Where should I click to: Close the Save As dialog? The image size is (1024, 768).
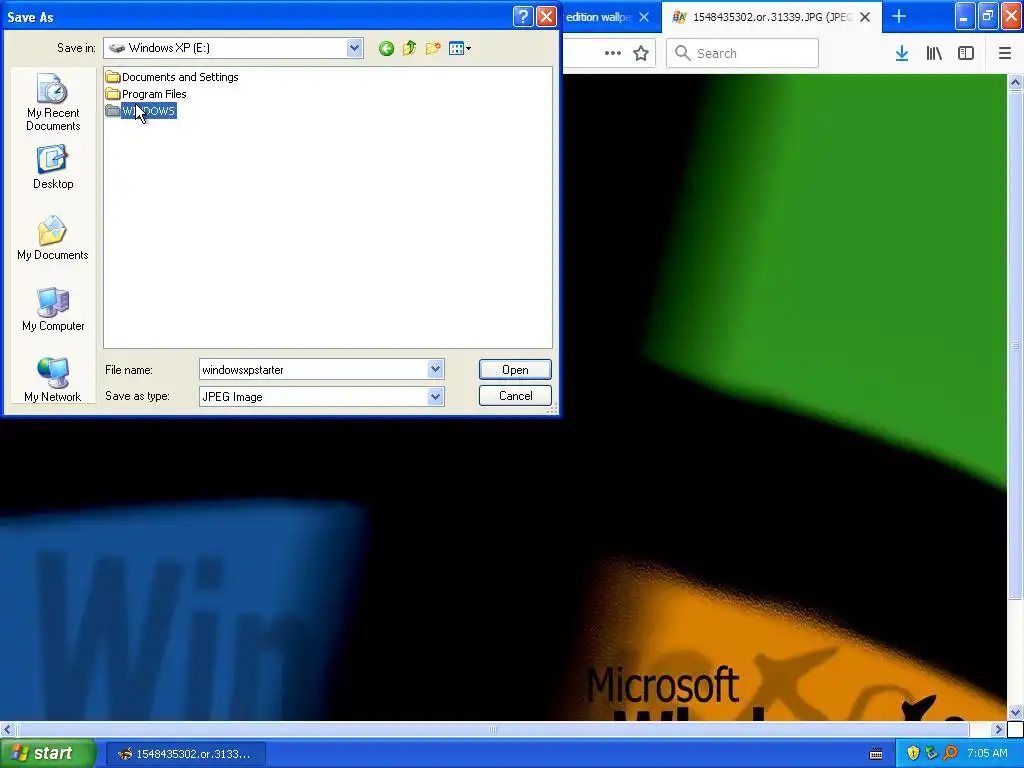[x=547, y=16]
